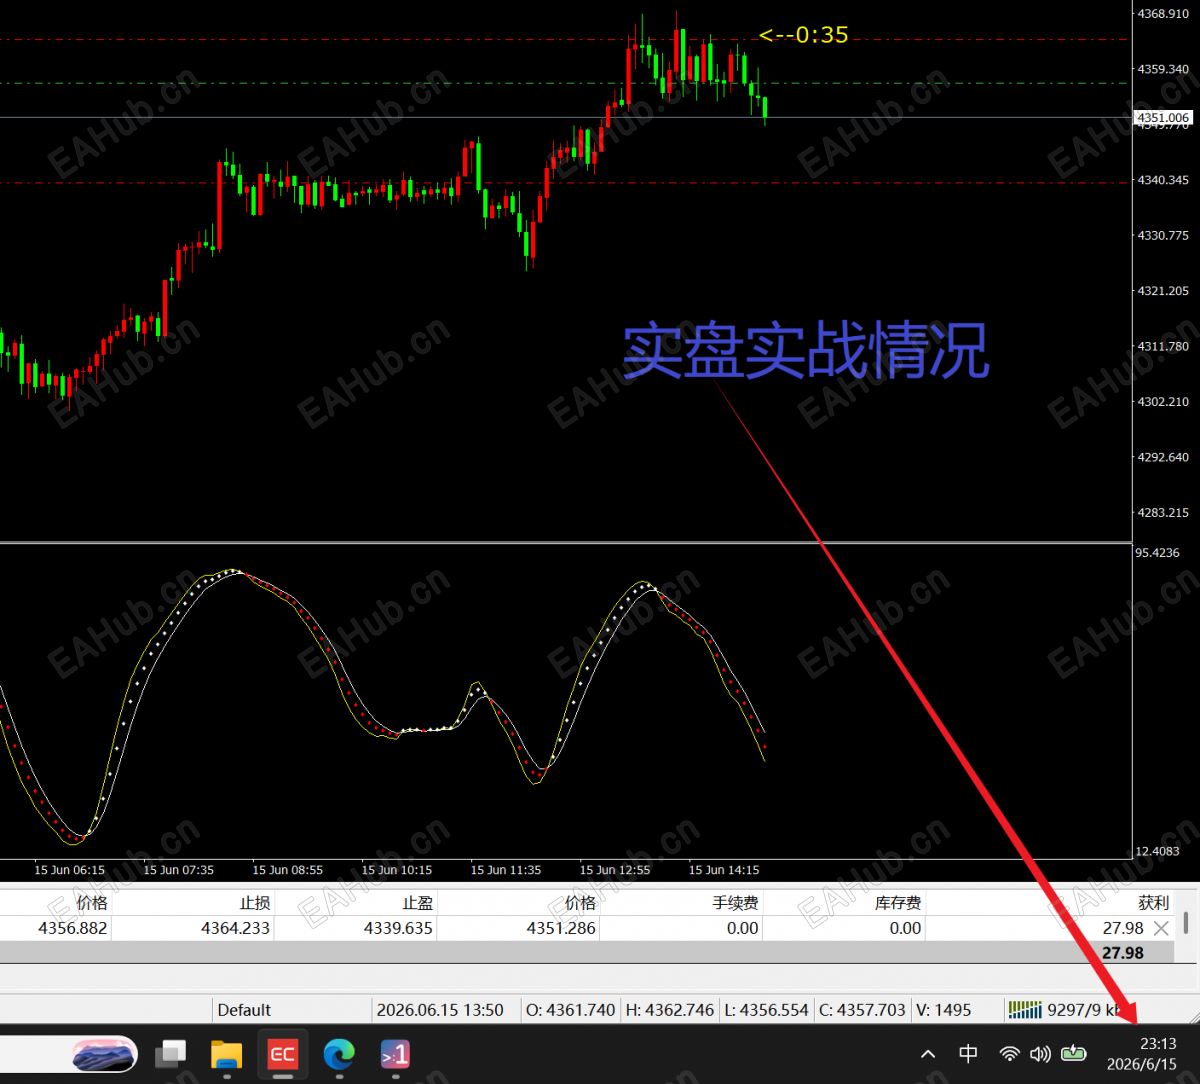Open the taskbar search box widget

[x=68, y=1053]
